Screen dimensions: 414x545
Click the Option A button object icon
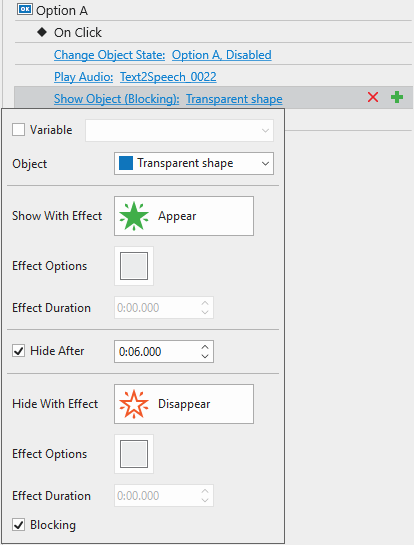pyautogui.click(x=25, y=9)
